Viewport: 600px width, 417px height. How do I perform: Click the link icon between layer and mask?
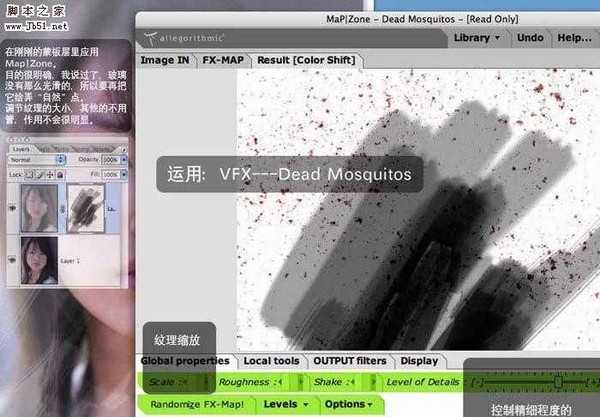(x=63, y=209)
